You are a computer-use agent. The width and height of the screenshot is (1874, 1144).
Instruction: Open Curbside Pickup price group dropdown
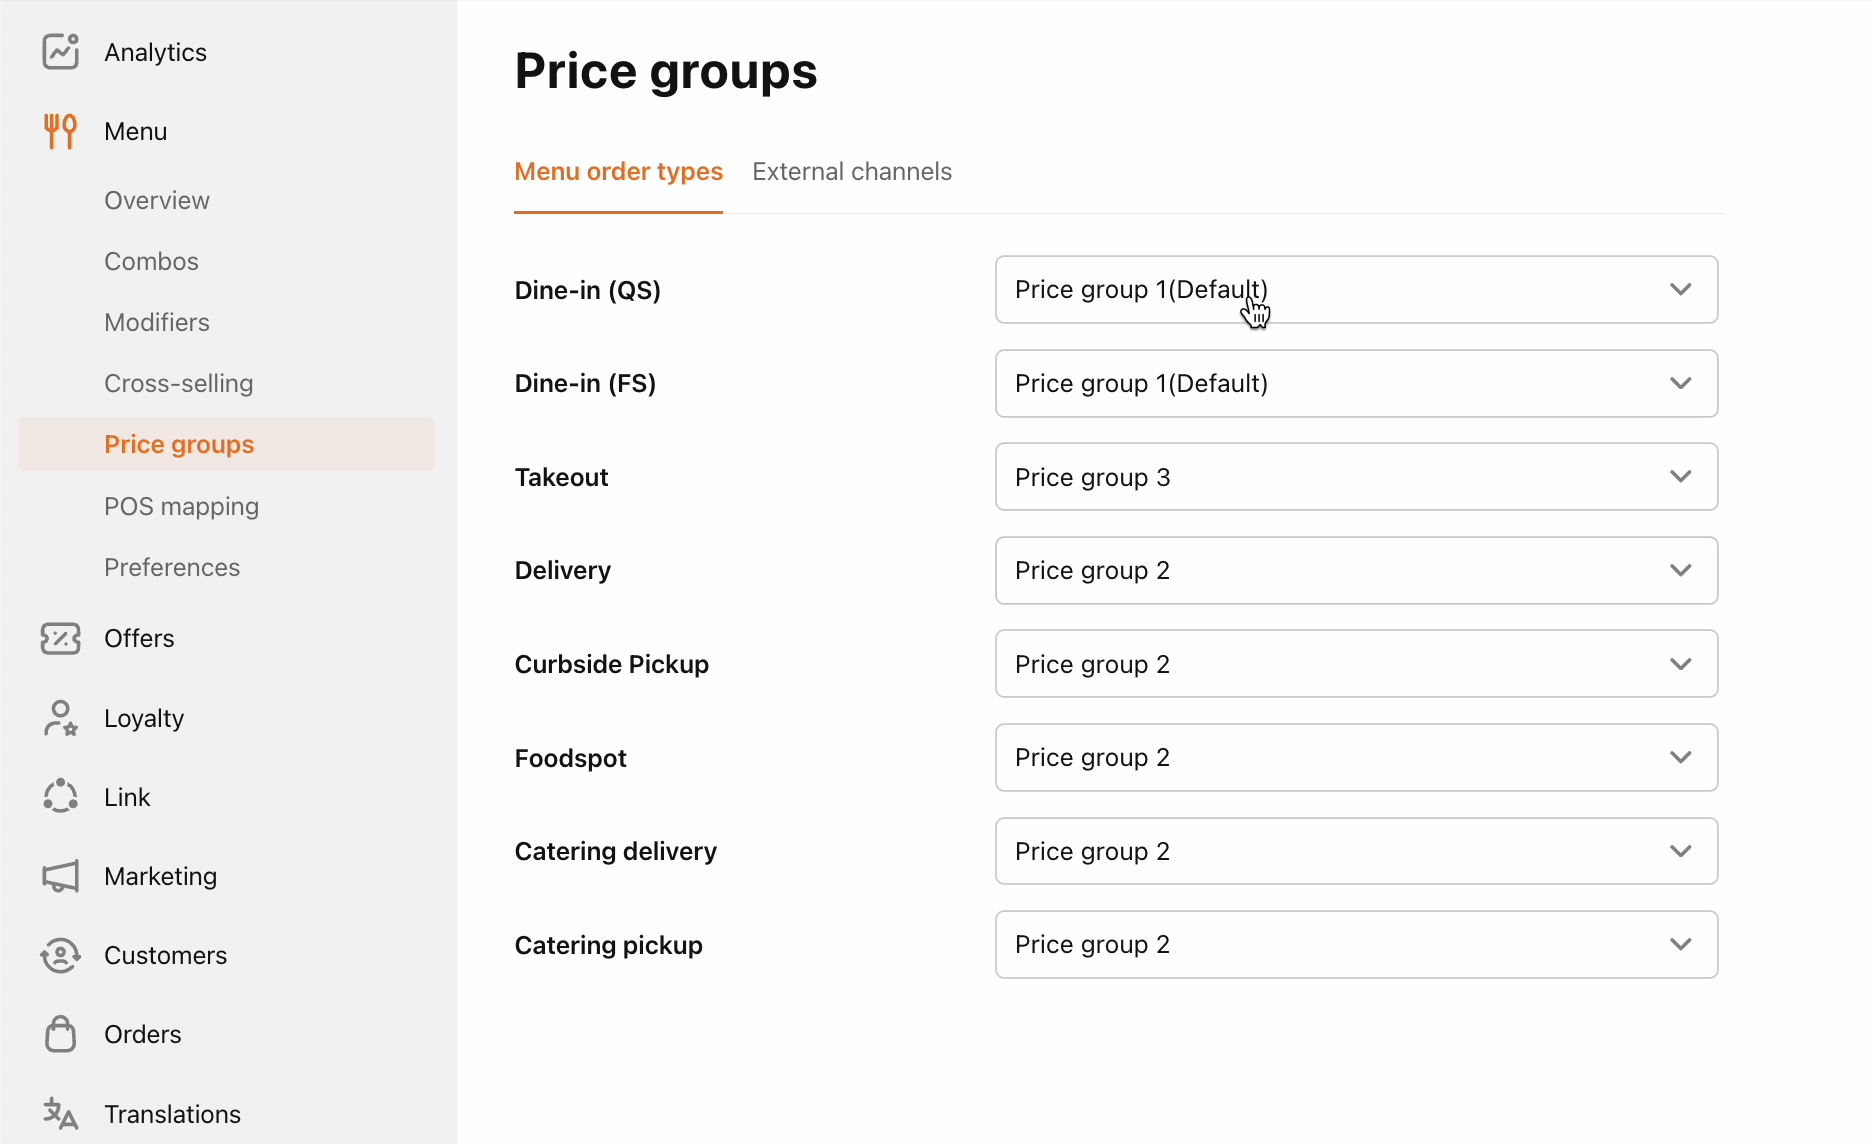point(1356,664)
